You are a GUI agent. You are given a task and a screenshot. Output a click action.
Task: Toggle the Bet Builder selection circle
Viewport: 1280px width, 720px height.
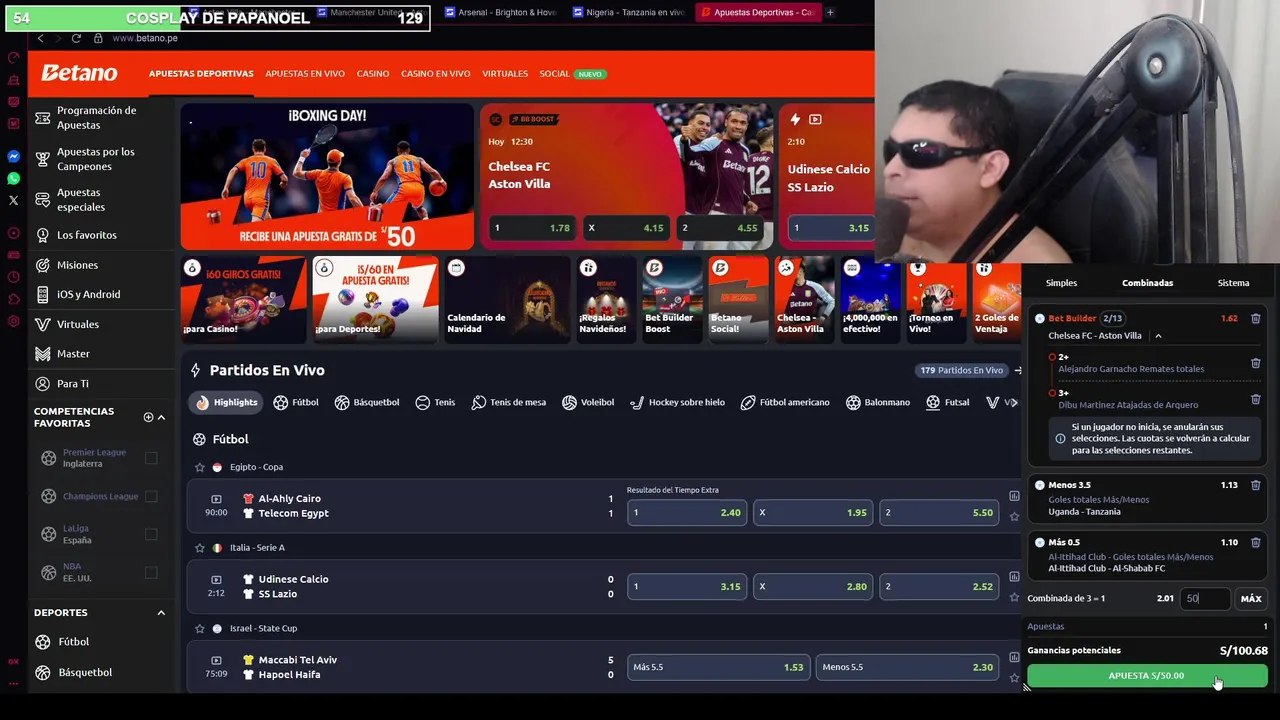pos(1040,319)
